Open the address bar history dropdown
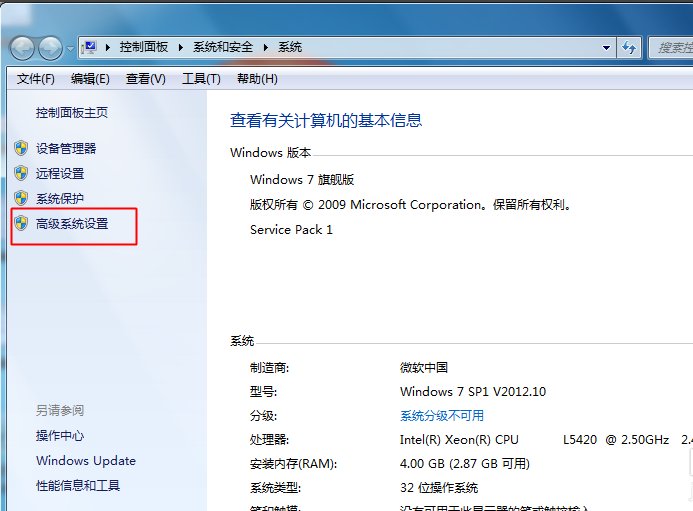 [x=606, y=48]
